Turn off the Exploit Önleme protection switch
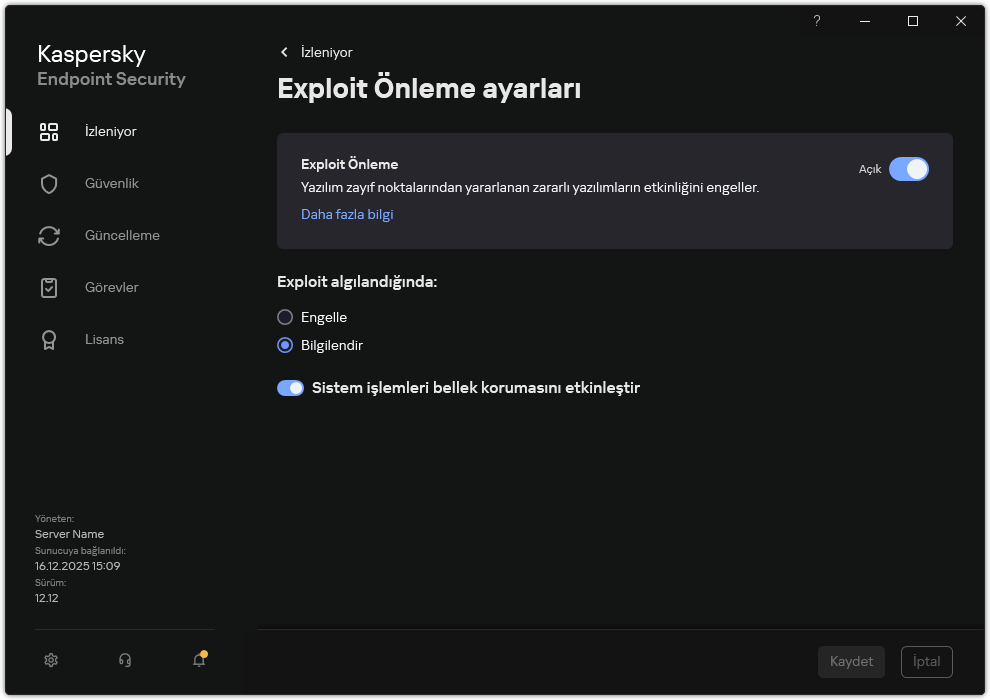The height and width of the screenshot is (700, 990). 909,169
